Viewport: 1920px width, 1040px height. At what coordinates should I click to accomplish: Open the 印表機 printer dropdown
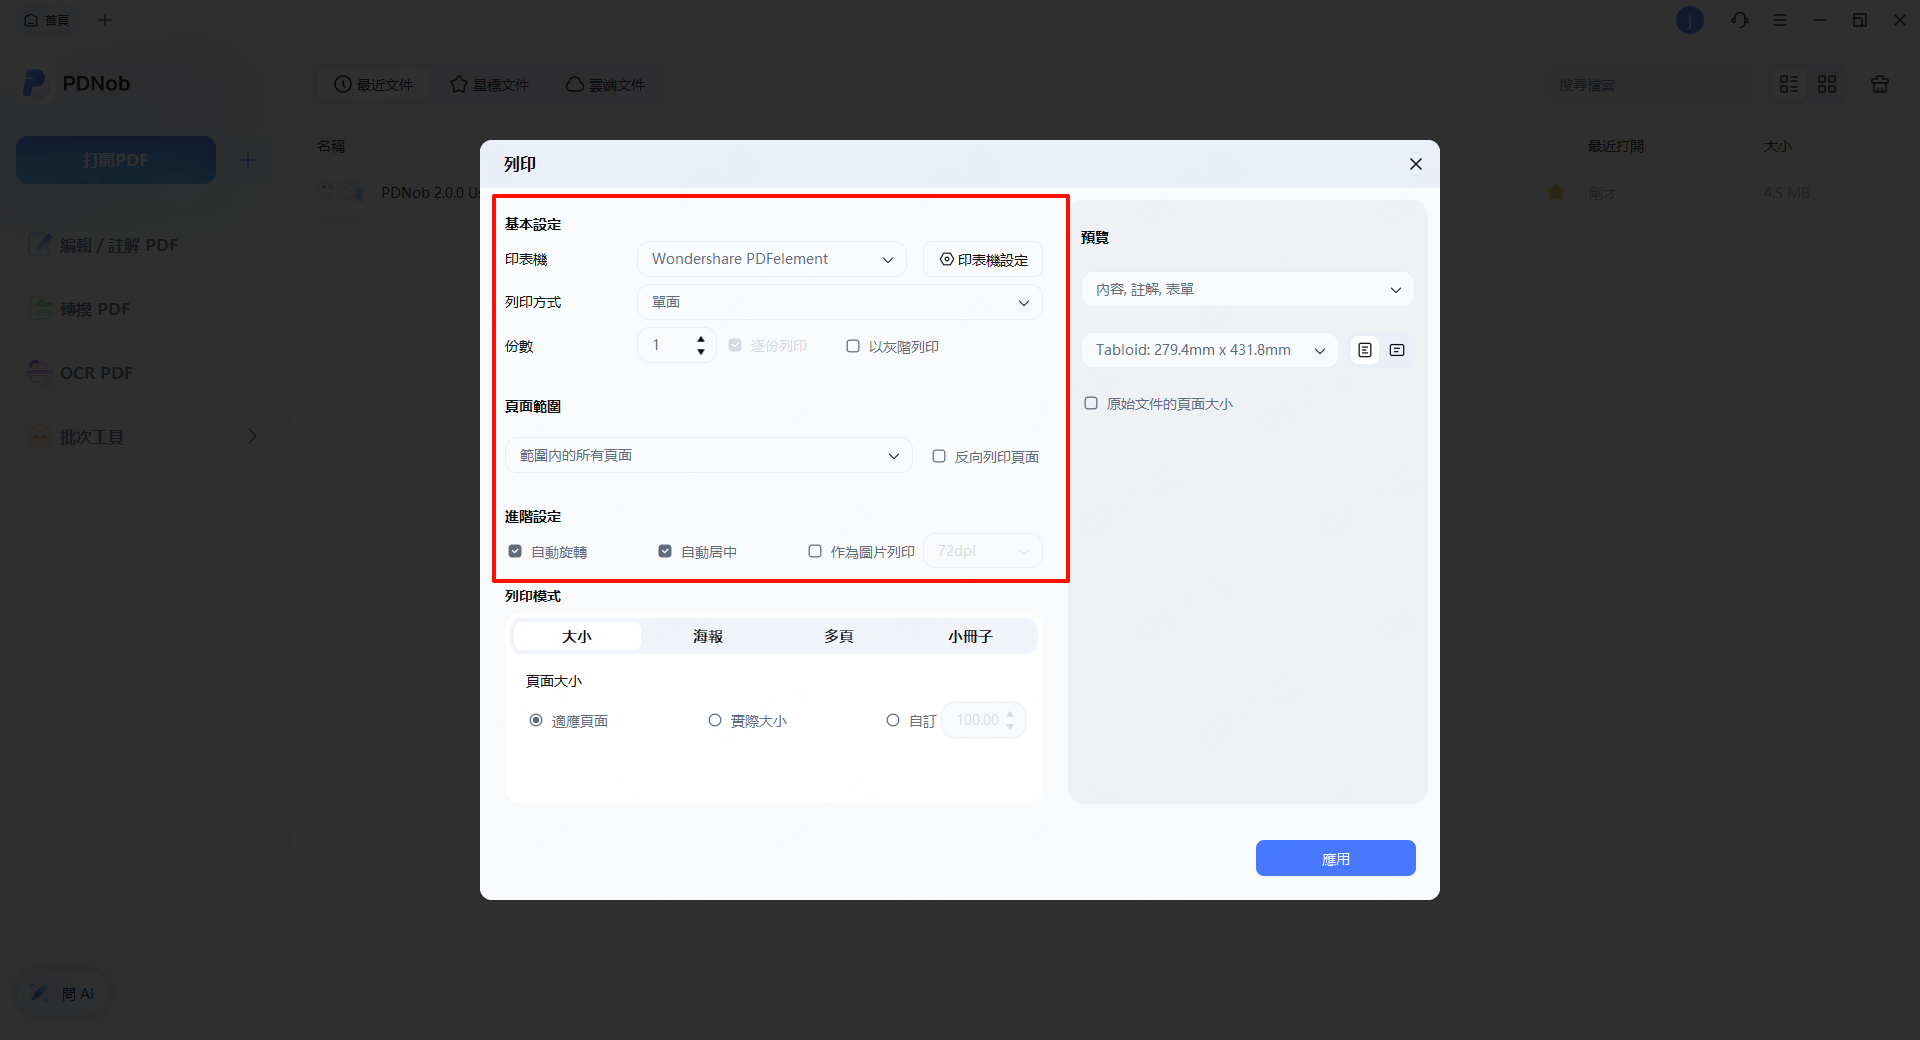click(772, 259)
